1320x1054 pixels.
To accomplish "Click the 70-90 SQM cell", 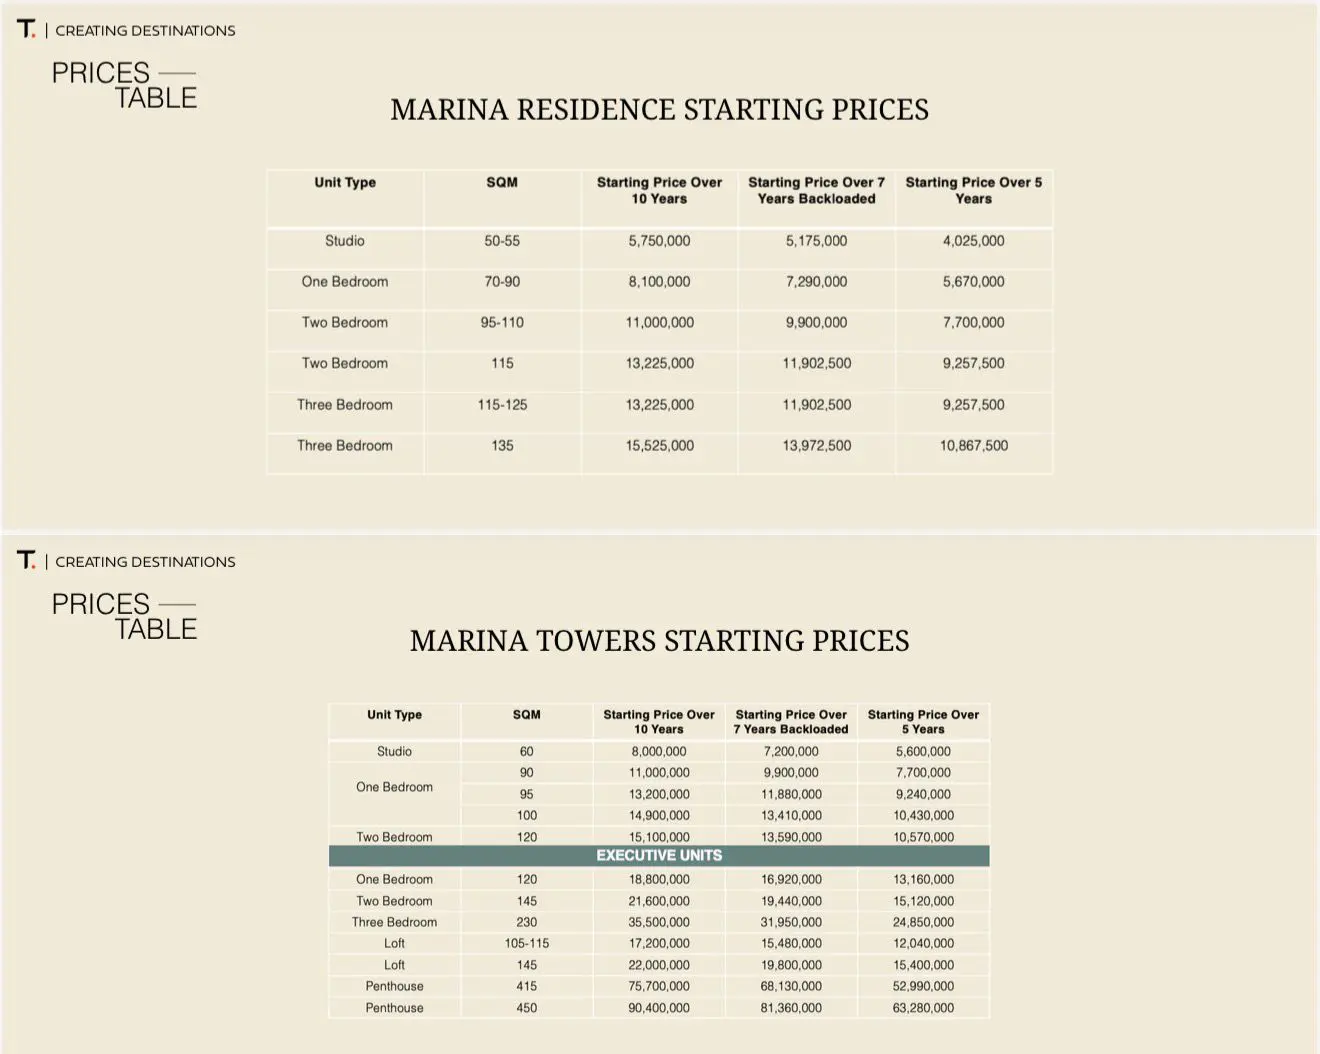I will tap(502, 282).
